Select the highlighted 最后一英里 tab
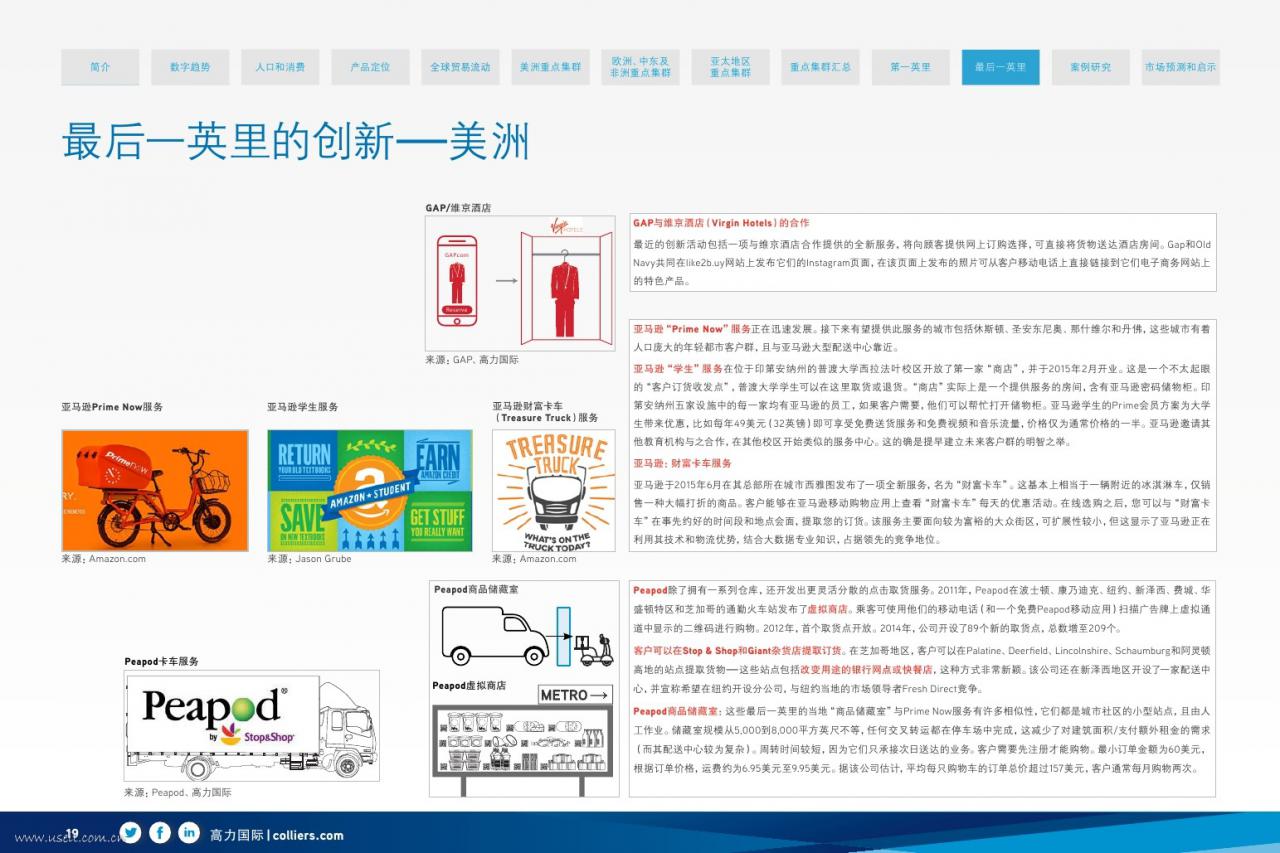Image resolution: width=1280 pixels, height=853 pixels. (x=1000, y=67)
